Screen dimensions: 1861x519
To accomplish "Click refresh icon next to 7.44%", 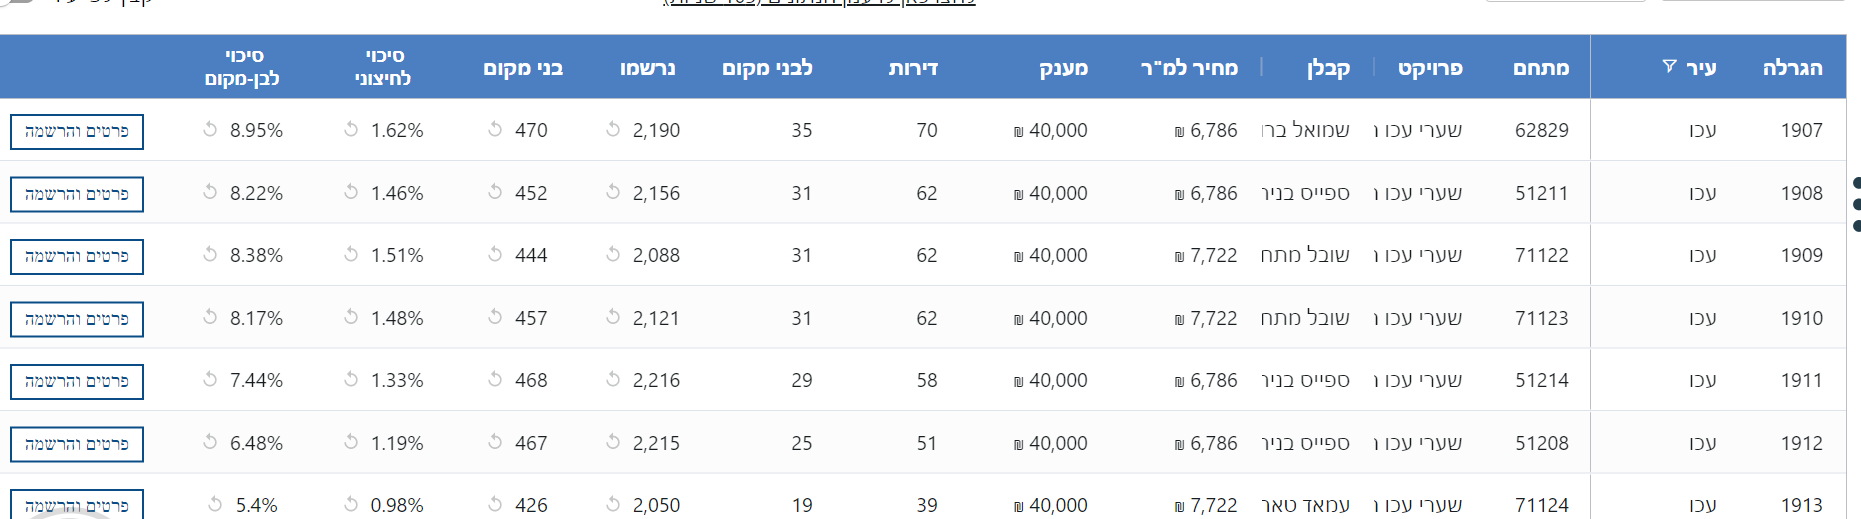I will [x=210, y=379].
